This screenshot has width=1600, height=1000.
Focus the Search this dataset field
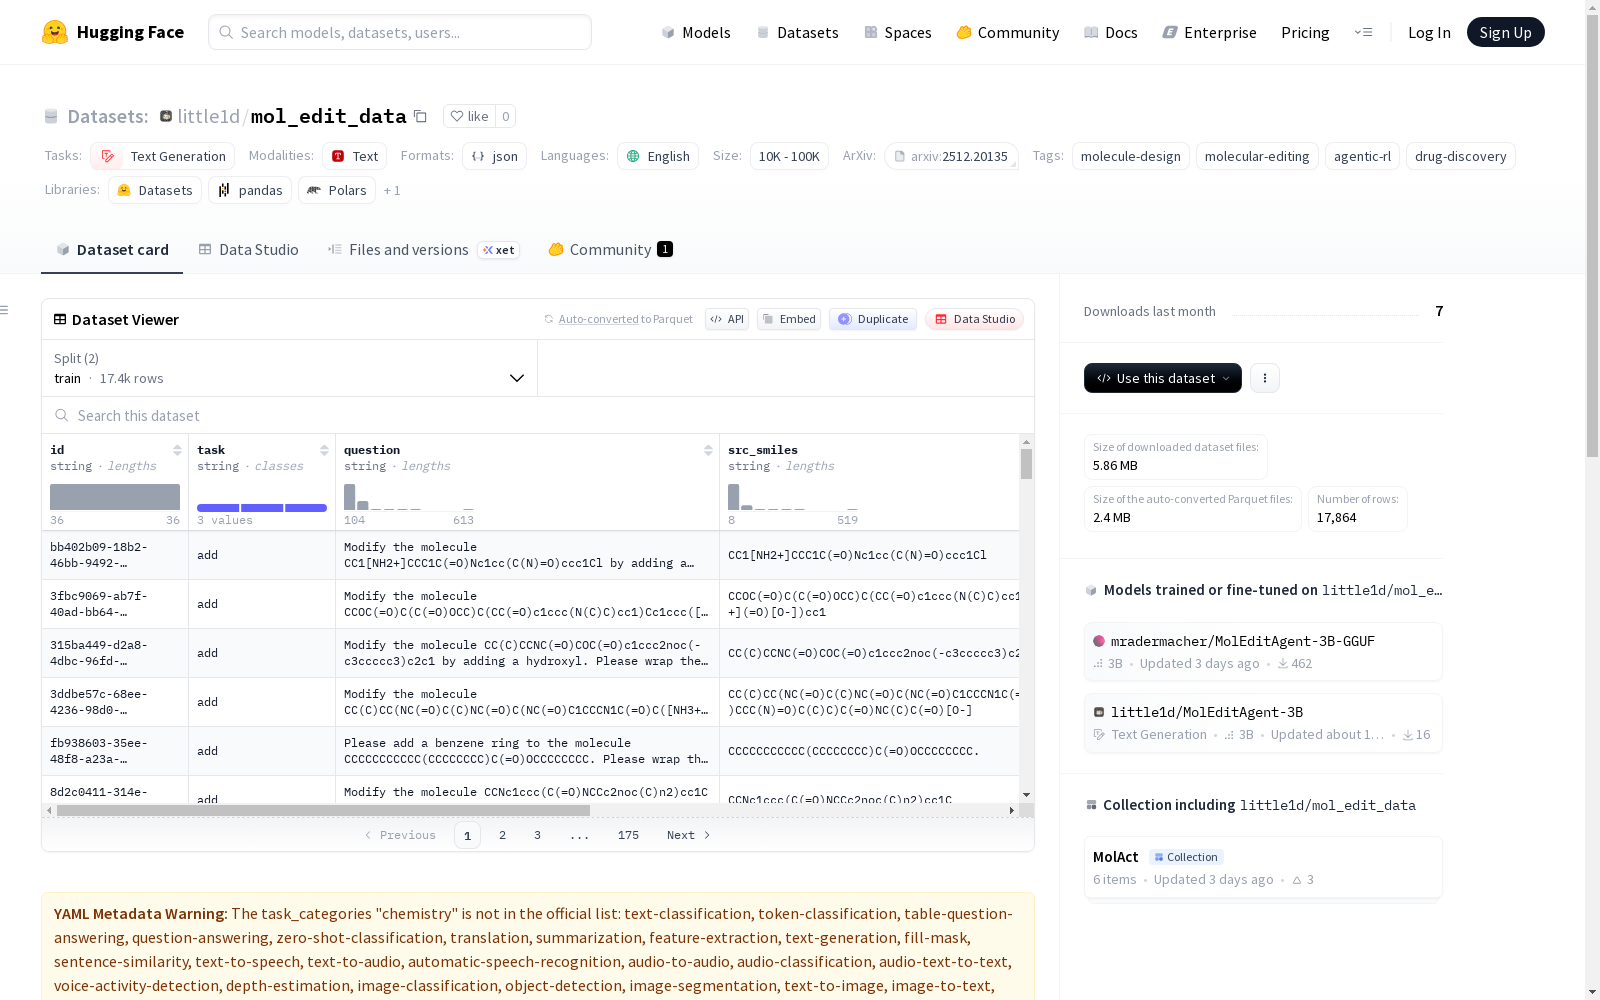pyautogui.click(x=538, y=415)
